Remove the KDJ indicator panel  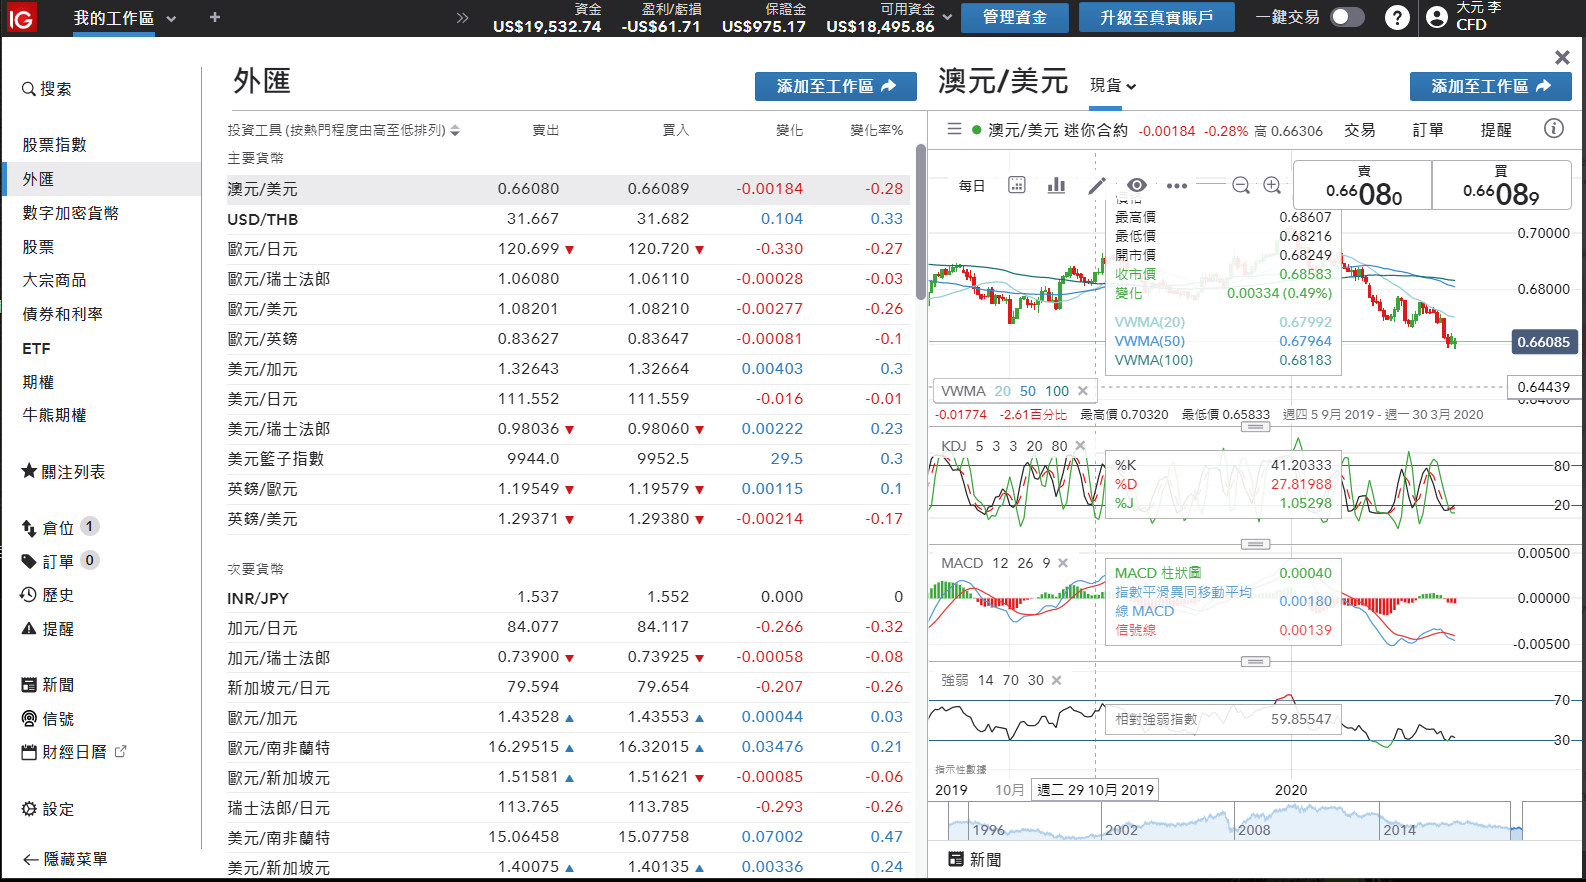pyautogui.click(x=1080, y=446)
